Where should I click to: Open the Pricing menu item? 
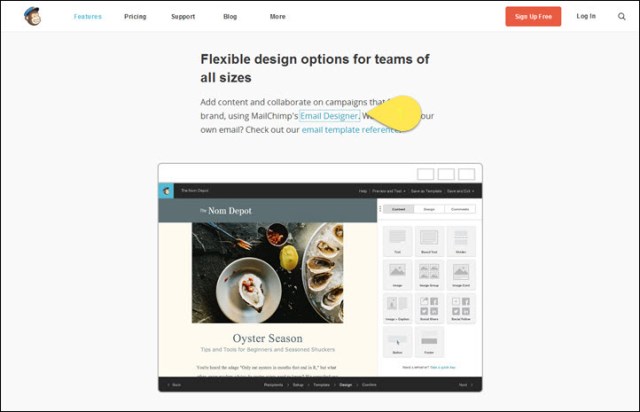[135, 17]
